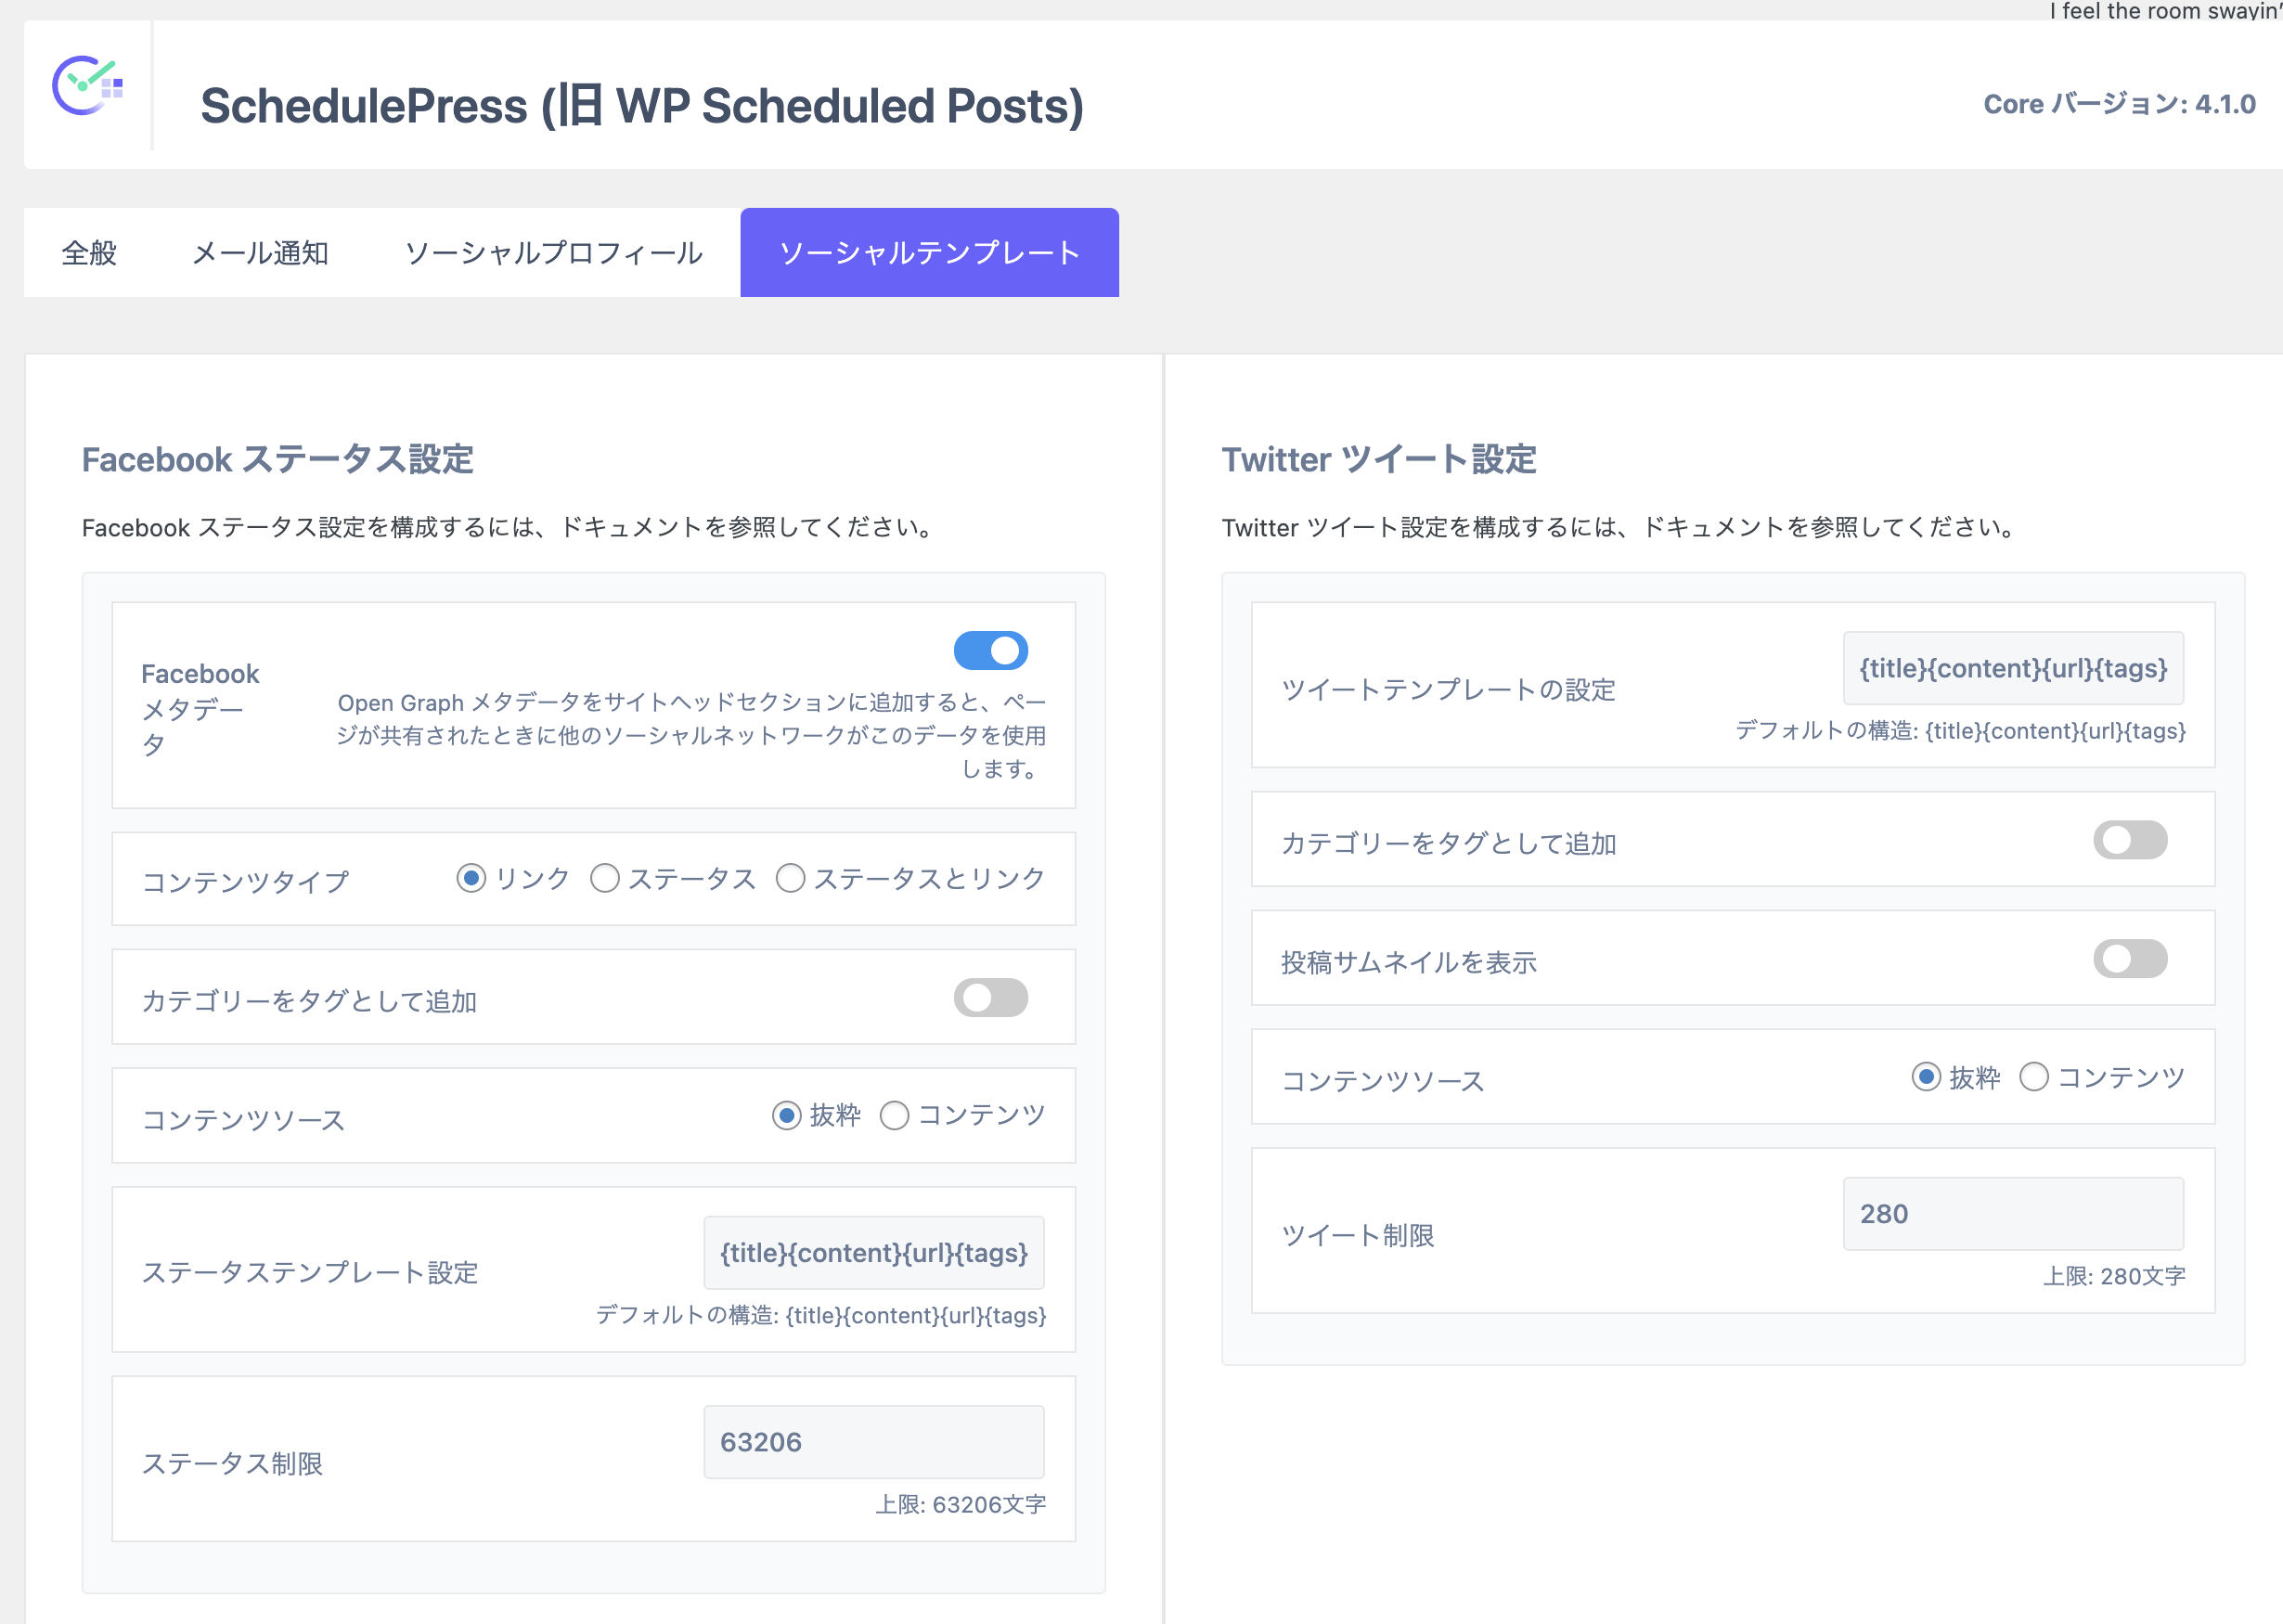Screen dimensions: 2283x1624
Task: Click the ステータス制限 field showing 63206
Action: click(x=874, y=1443)
